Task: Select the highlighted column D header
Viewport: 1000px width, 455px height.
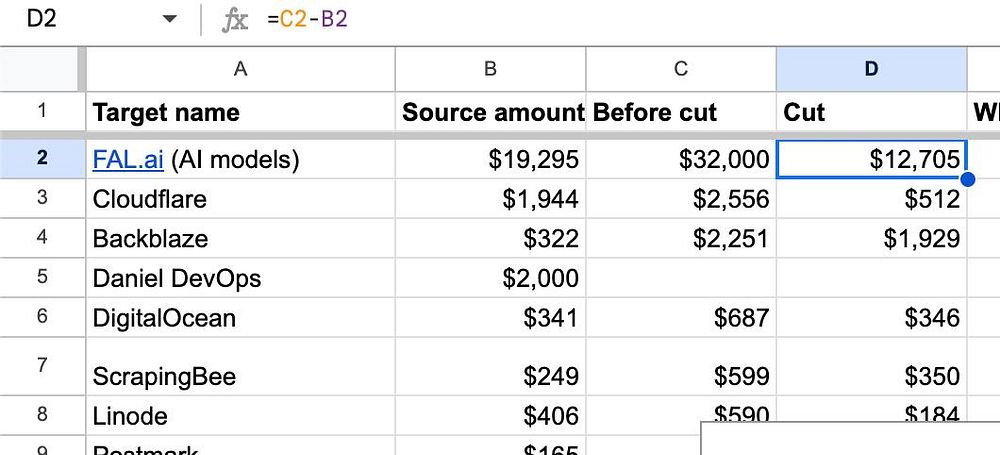Action: pyautogui.click(x=871, y=69)
